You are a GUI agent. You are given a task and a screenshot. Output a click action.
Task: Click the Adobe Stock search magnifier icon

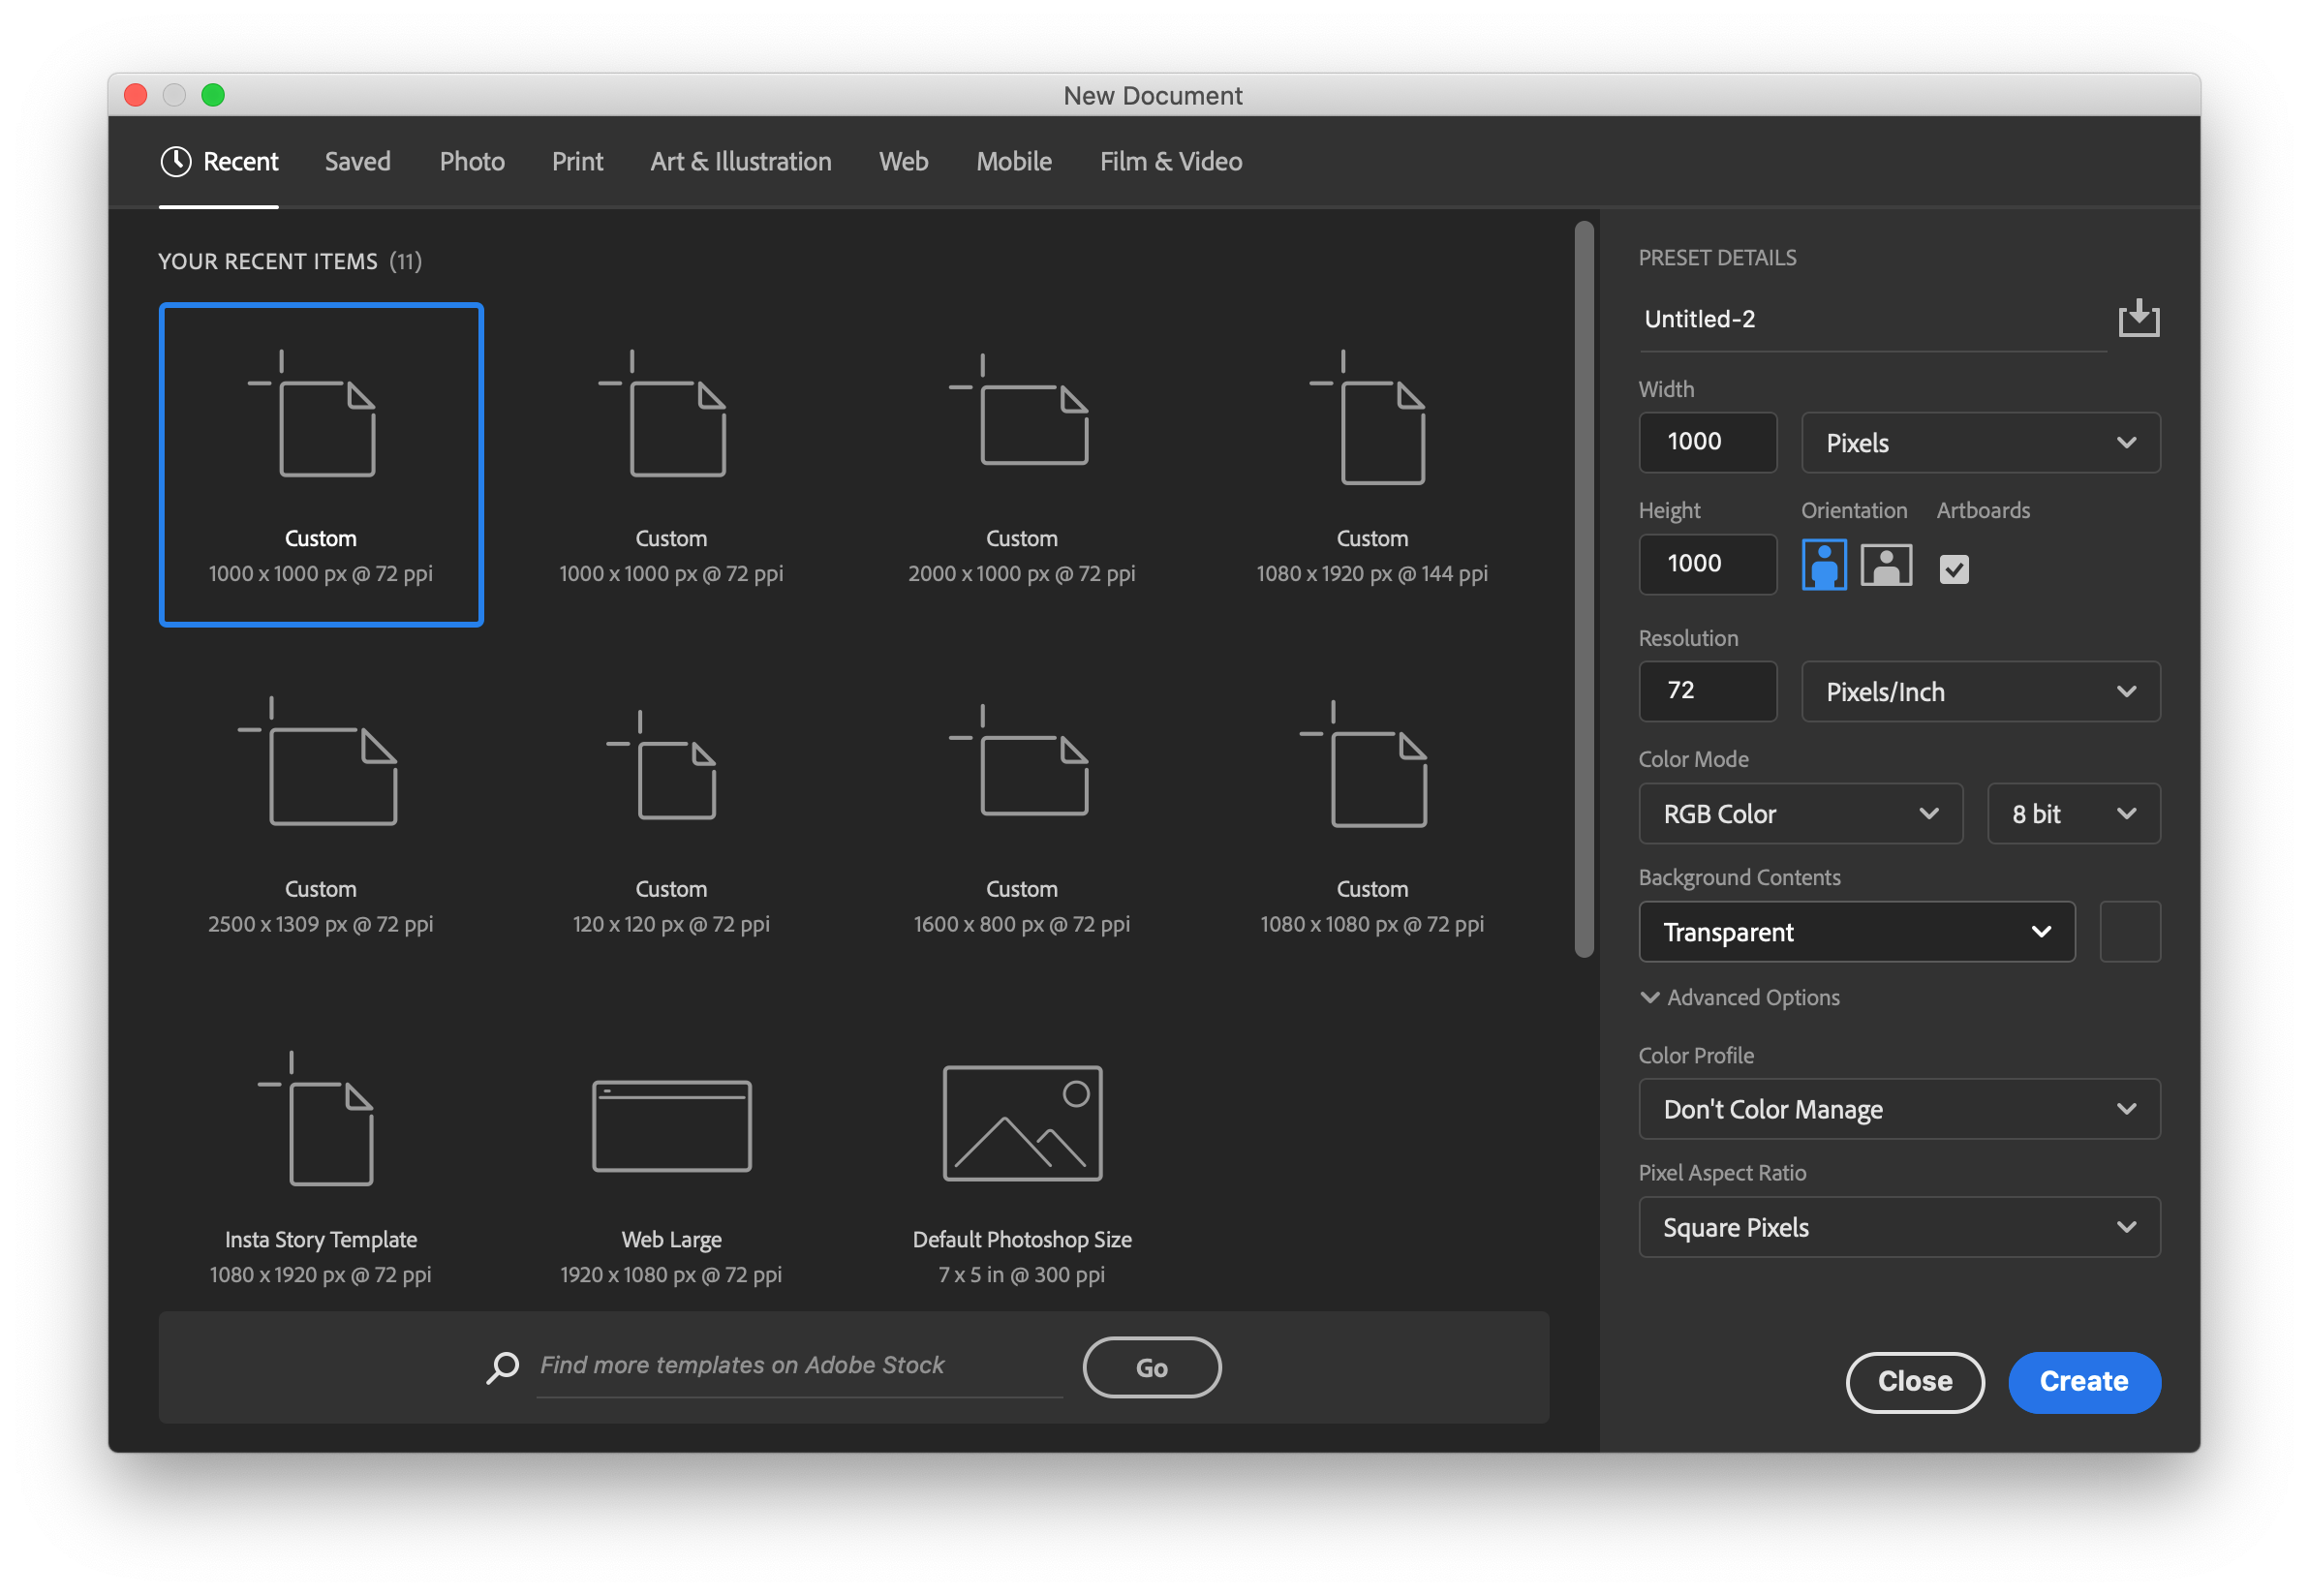point(502,1367)
